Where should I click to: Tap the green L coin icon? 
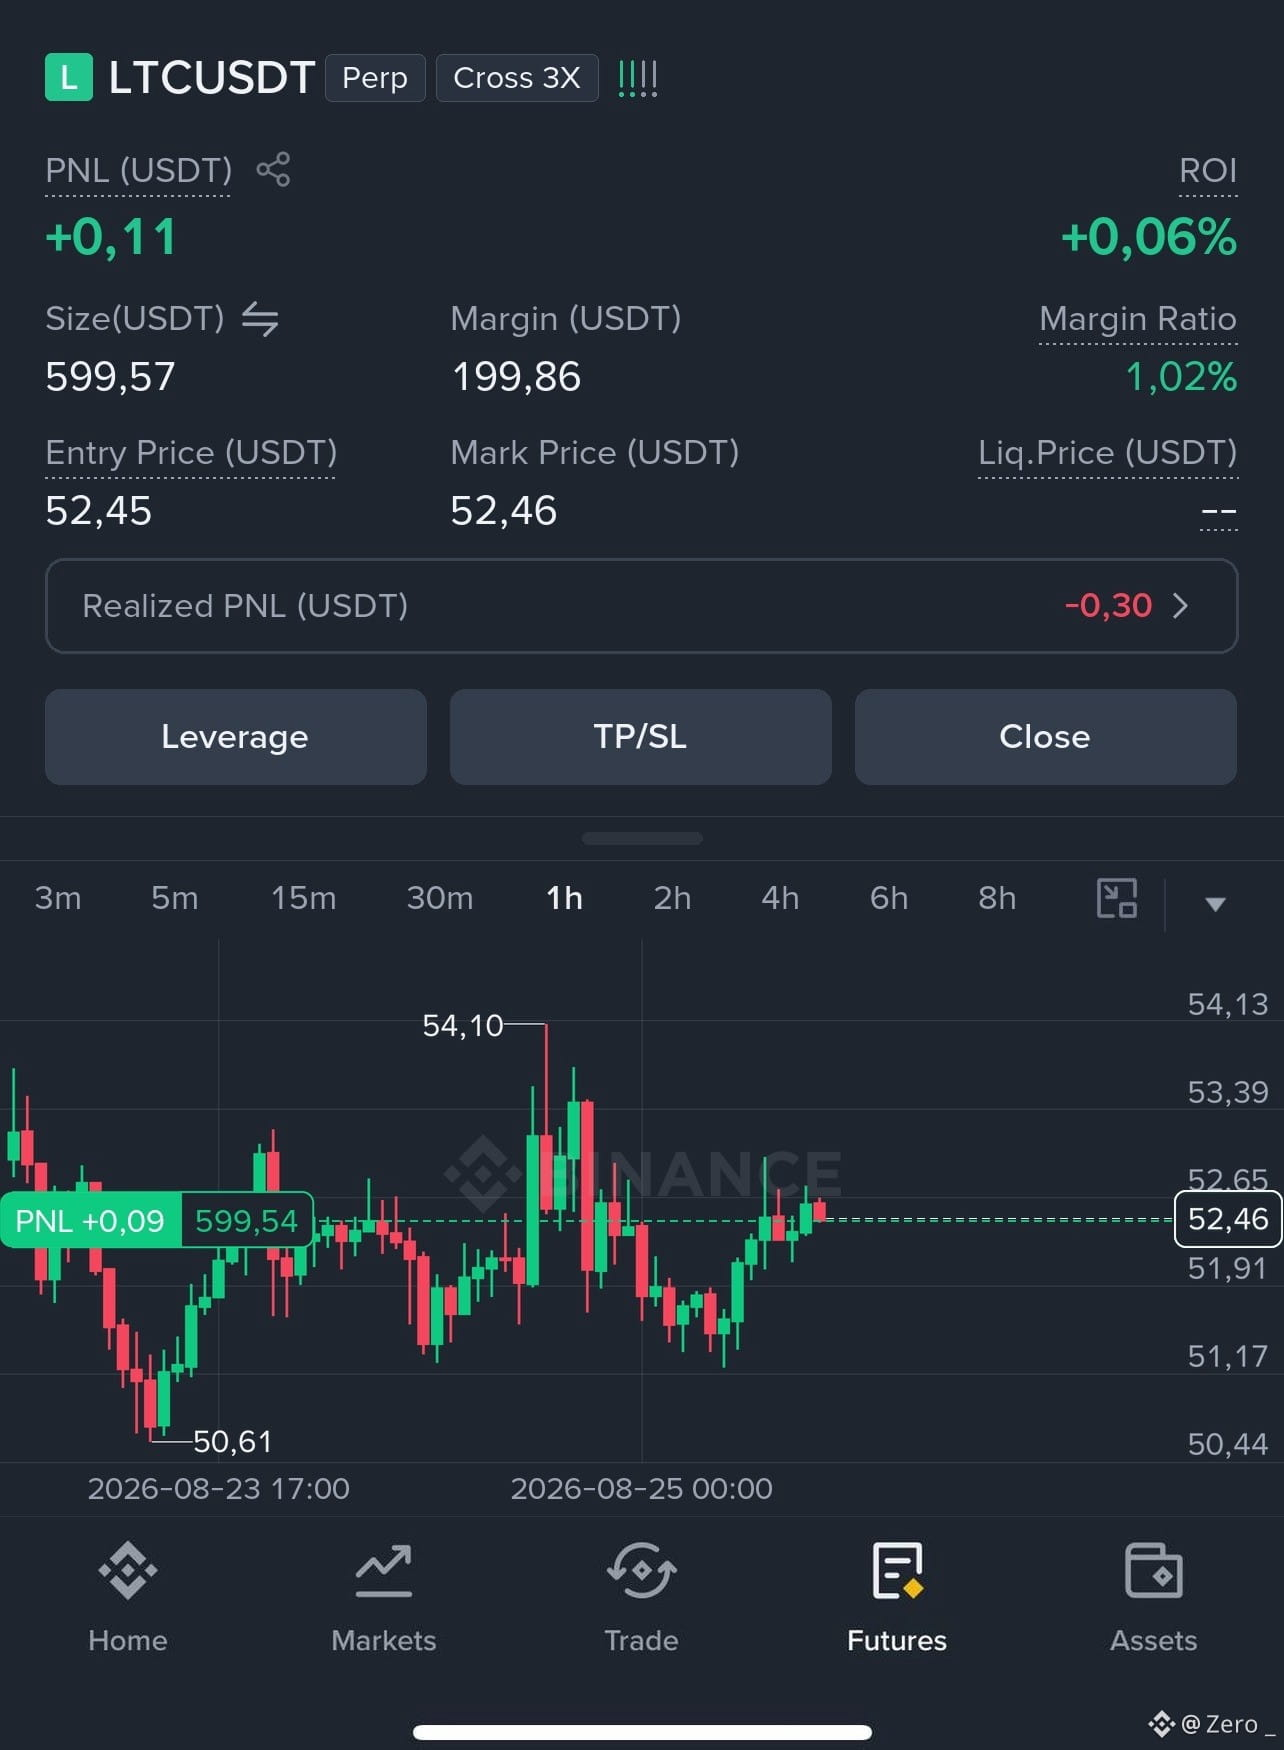pos(69,77)
